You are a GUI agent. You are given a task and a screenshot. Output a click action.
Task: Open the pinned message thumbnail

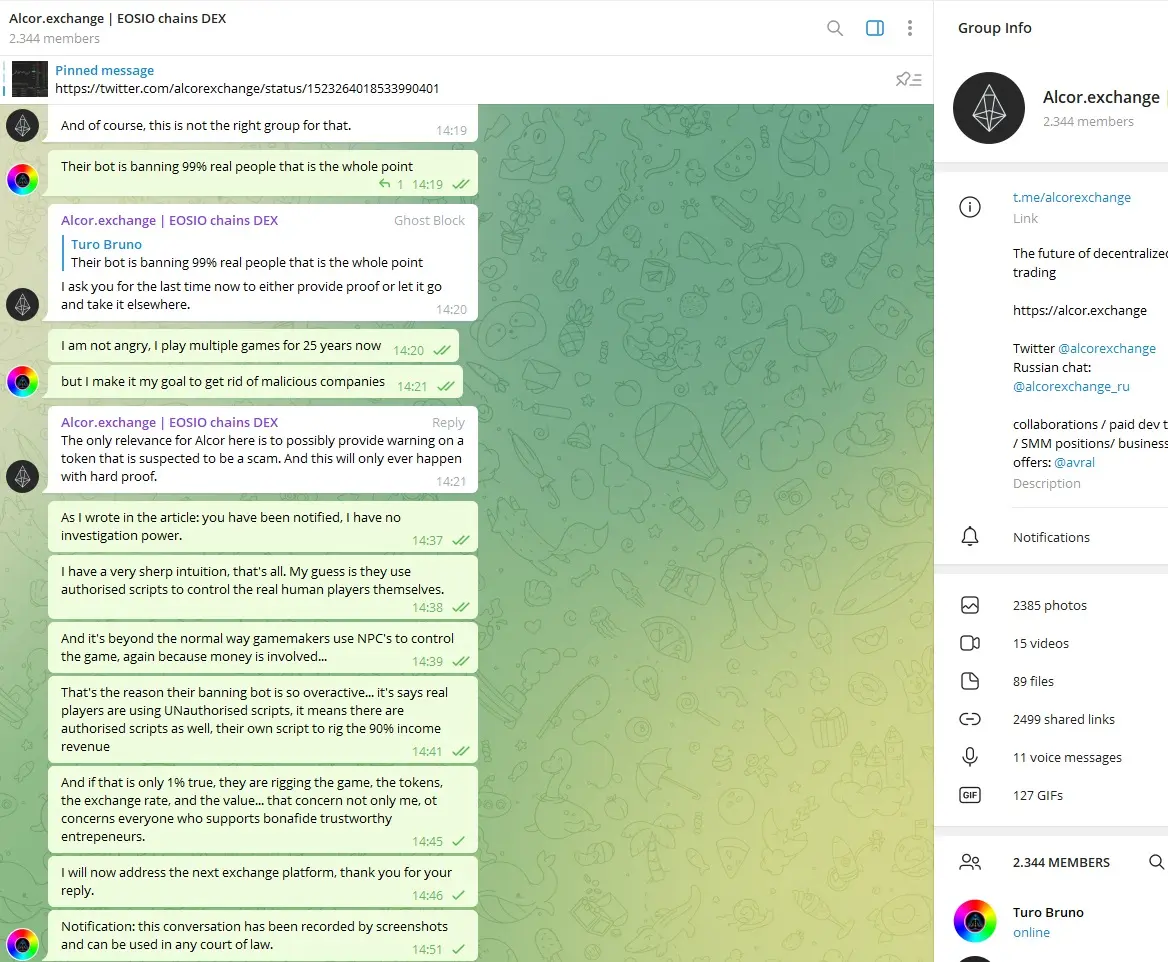tap(30, 79)
